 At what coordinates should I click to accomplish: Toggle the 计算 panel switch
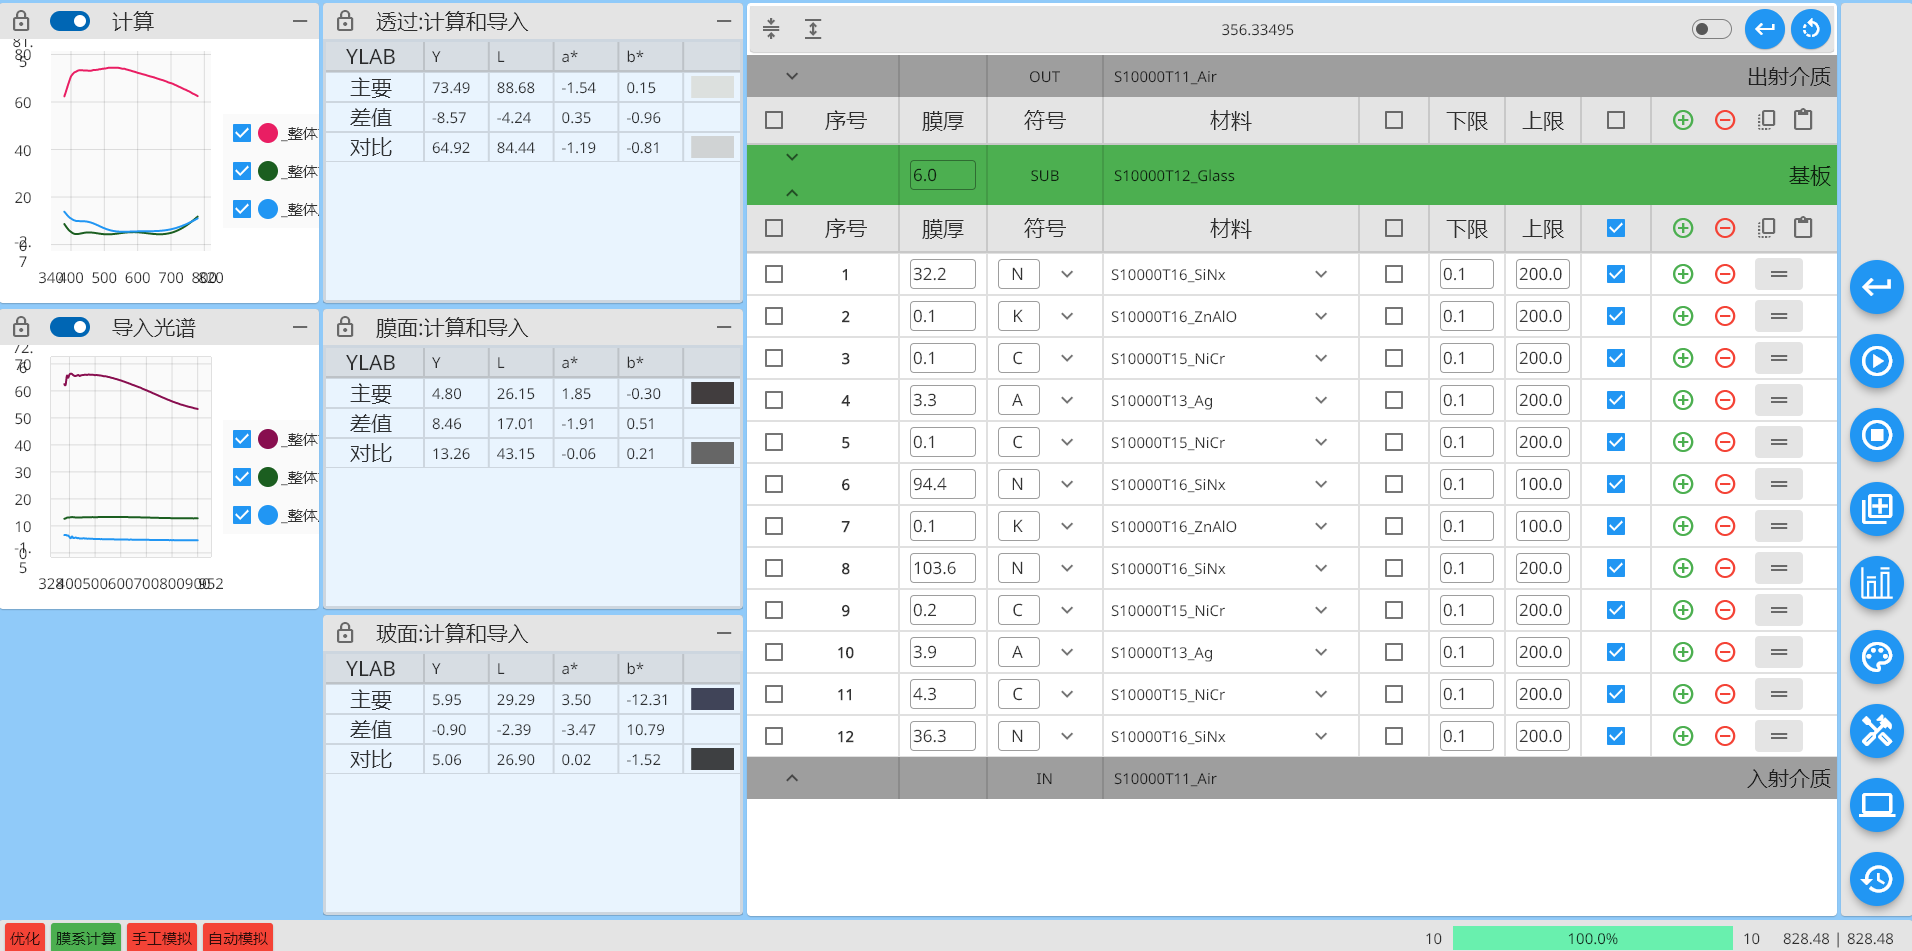click(x=70, y=21)
